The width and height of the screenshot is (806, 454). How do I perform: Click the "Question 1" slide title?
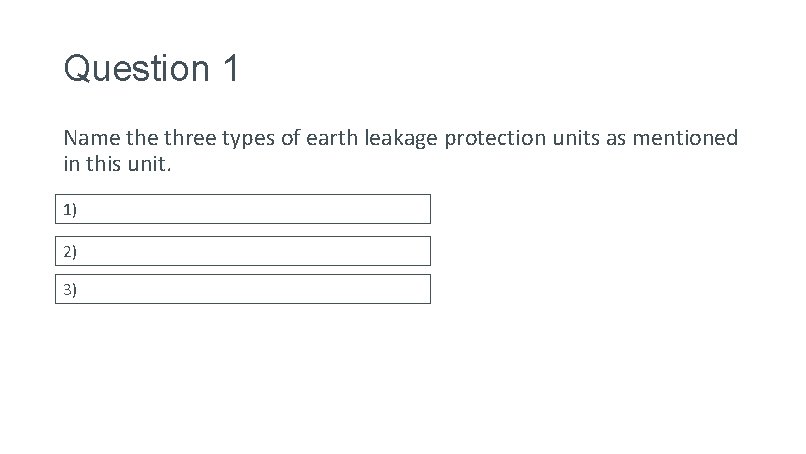151,69
